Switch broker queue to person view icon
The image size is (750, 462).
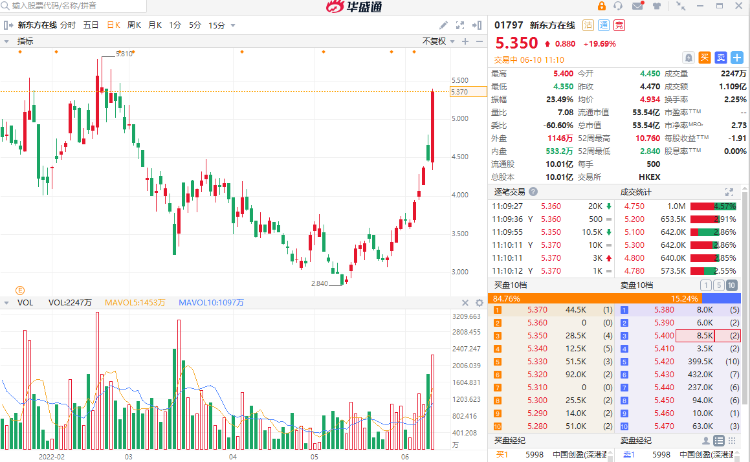pyautogui.click(x=706, y=440)
